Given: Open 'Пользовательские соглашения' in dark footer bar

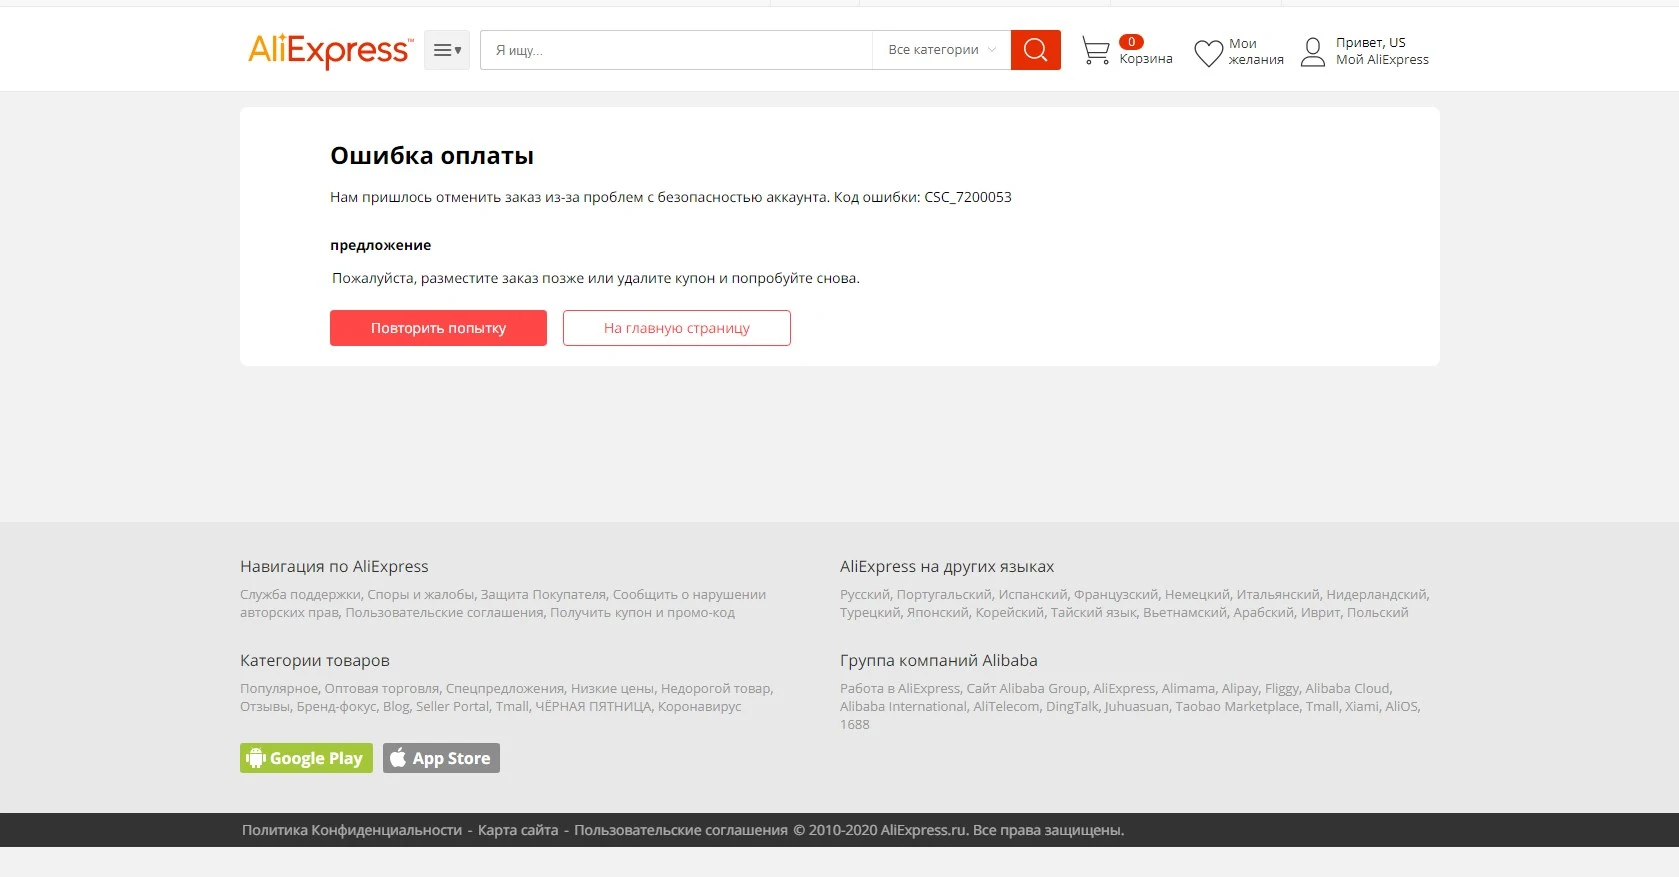Looking at the screenshot, I should point(681,830).
